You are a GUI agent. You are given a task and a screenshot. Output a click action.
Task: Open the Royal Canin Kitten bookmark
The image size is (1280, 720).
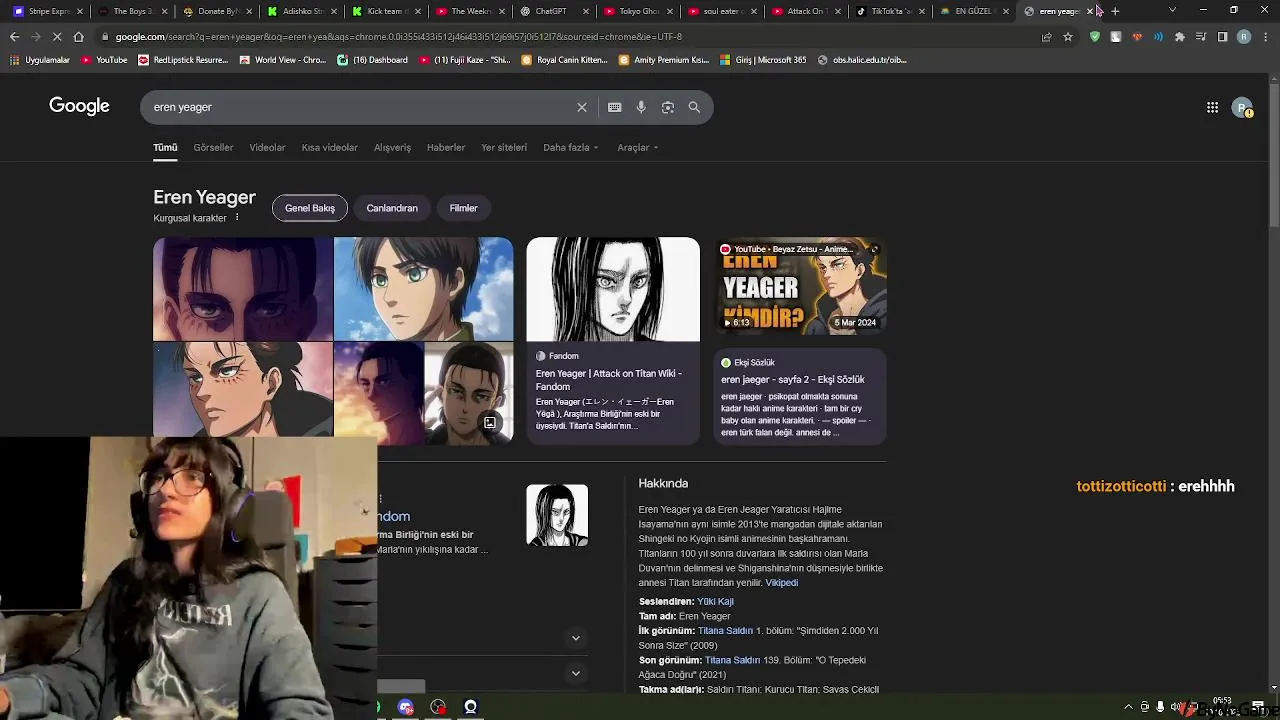pyautogui.click(x=566, y=60)
